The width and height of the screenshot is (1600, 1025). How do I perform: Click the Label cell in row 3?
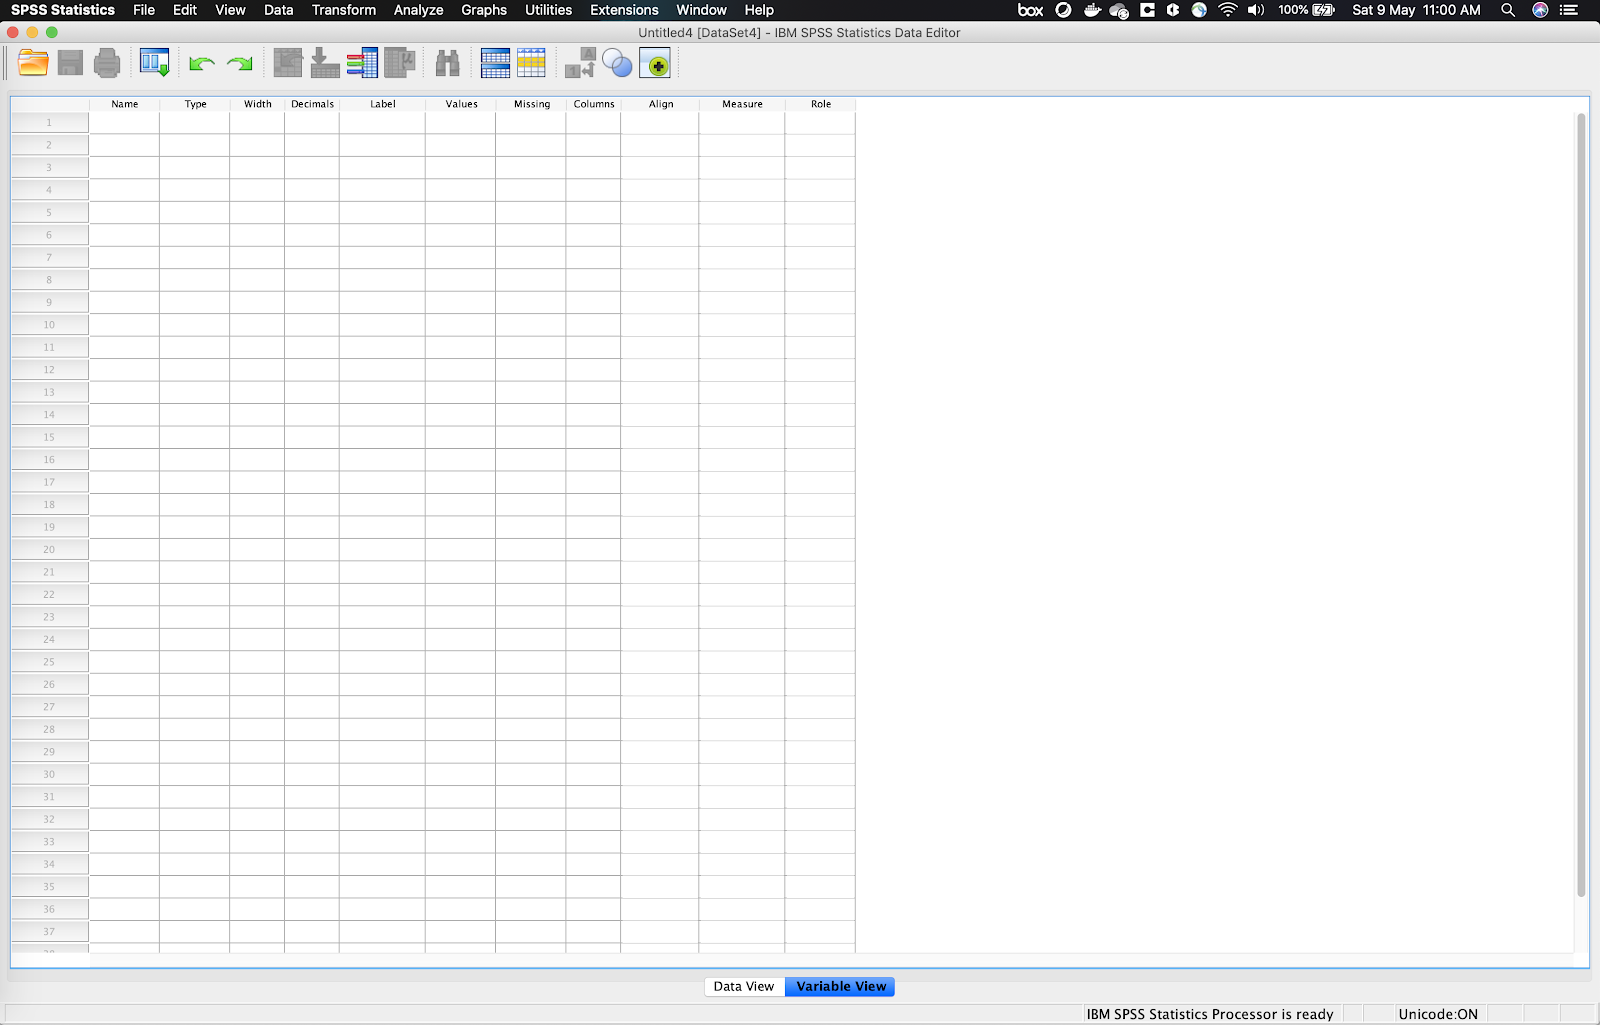click(x=382, y=168)
